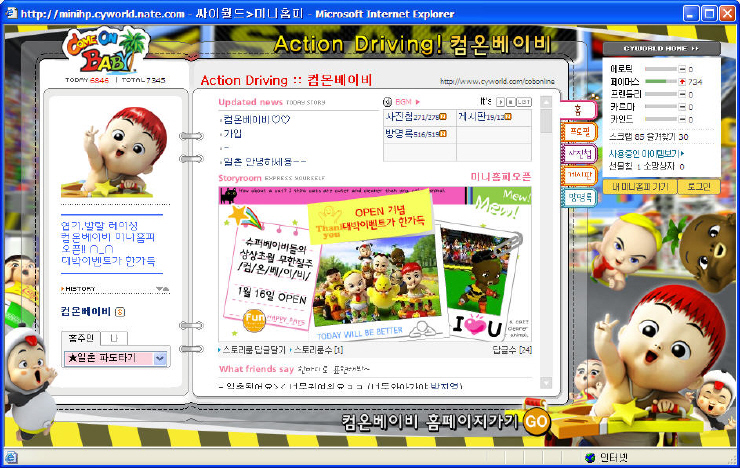Open the 사진첩 271/278 link
The width and height of the screenshot is (740, 468).
click(412, 117)
